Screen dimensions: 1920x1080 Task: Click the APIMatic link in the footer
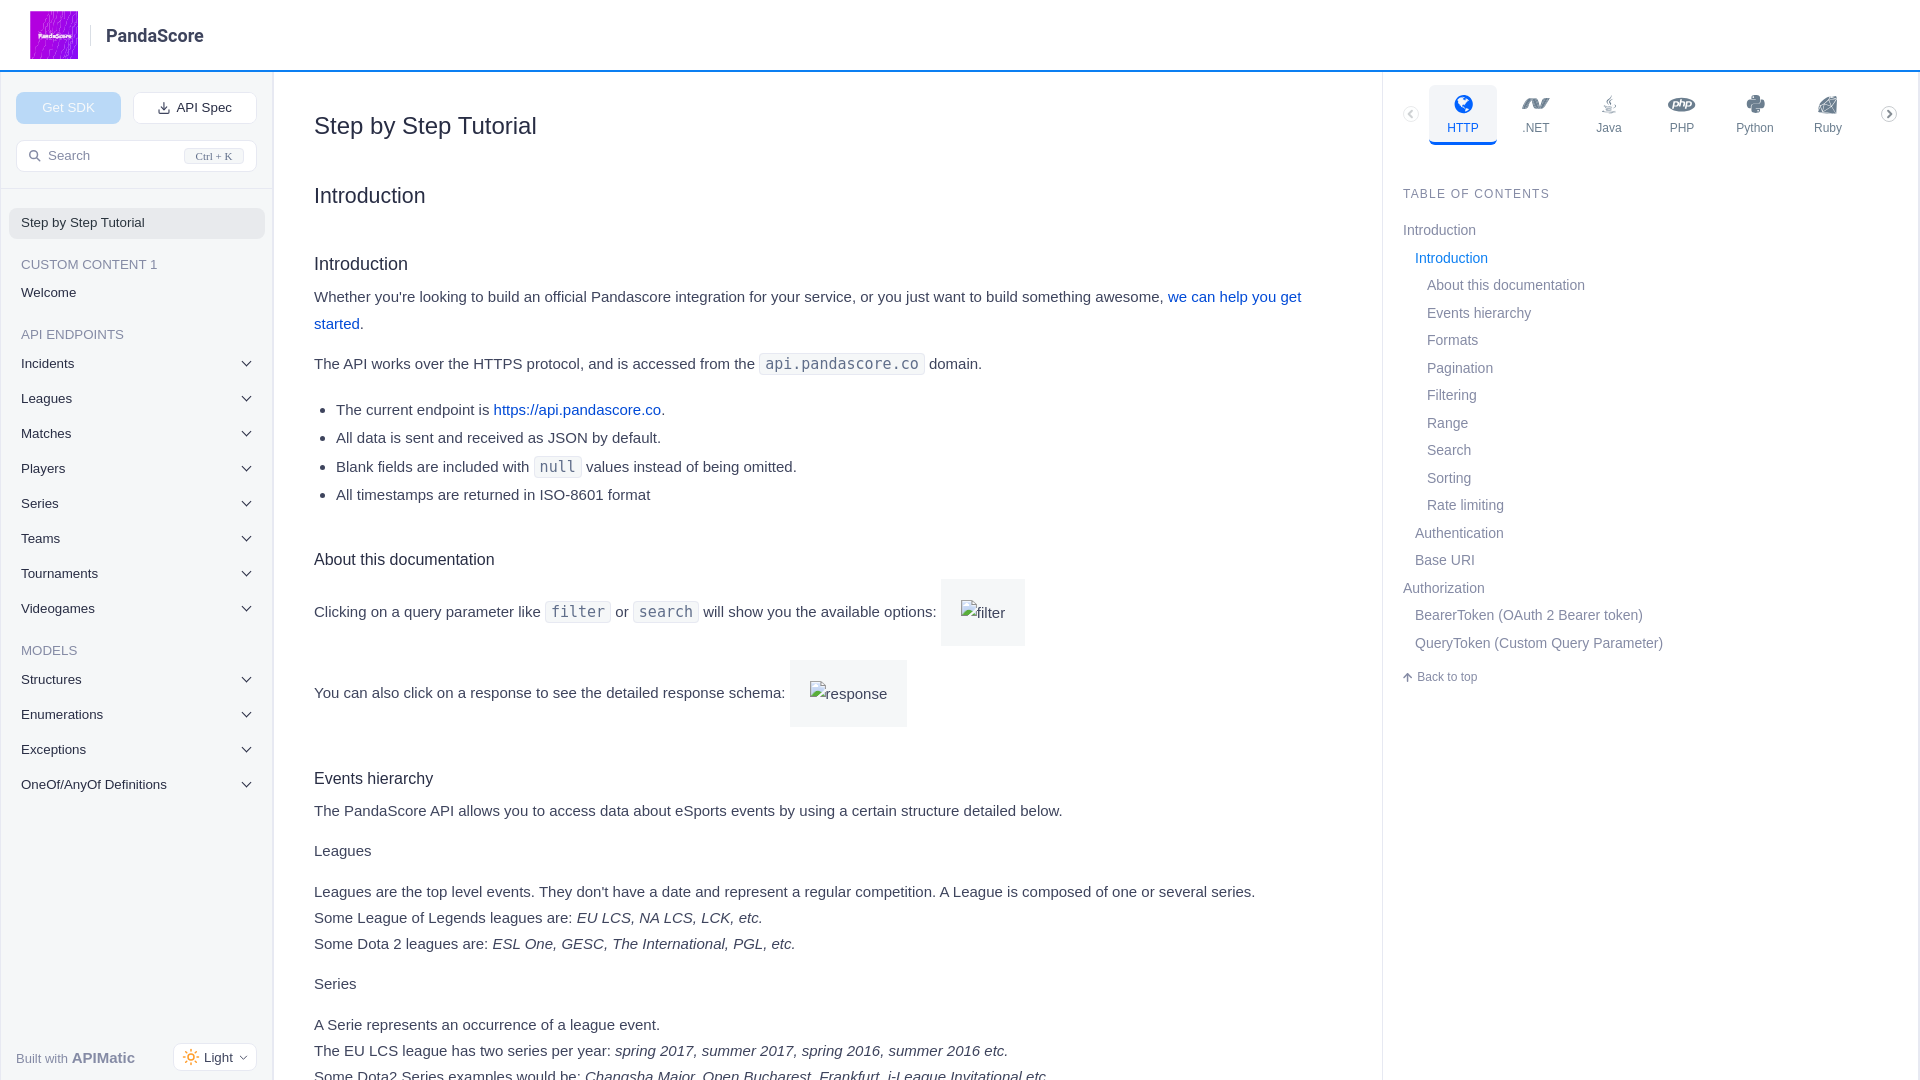tap(103, 1058)
